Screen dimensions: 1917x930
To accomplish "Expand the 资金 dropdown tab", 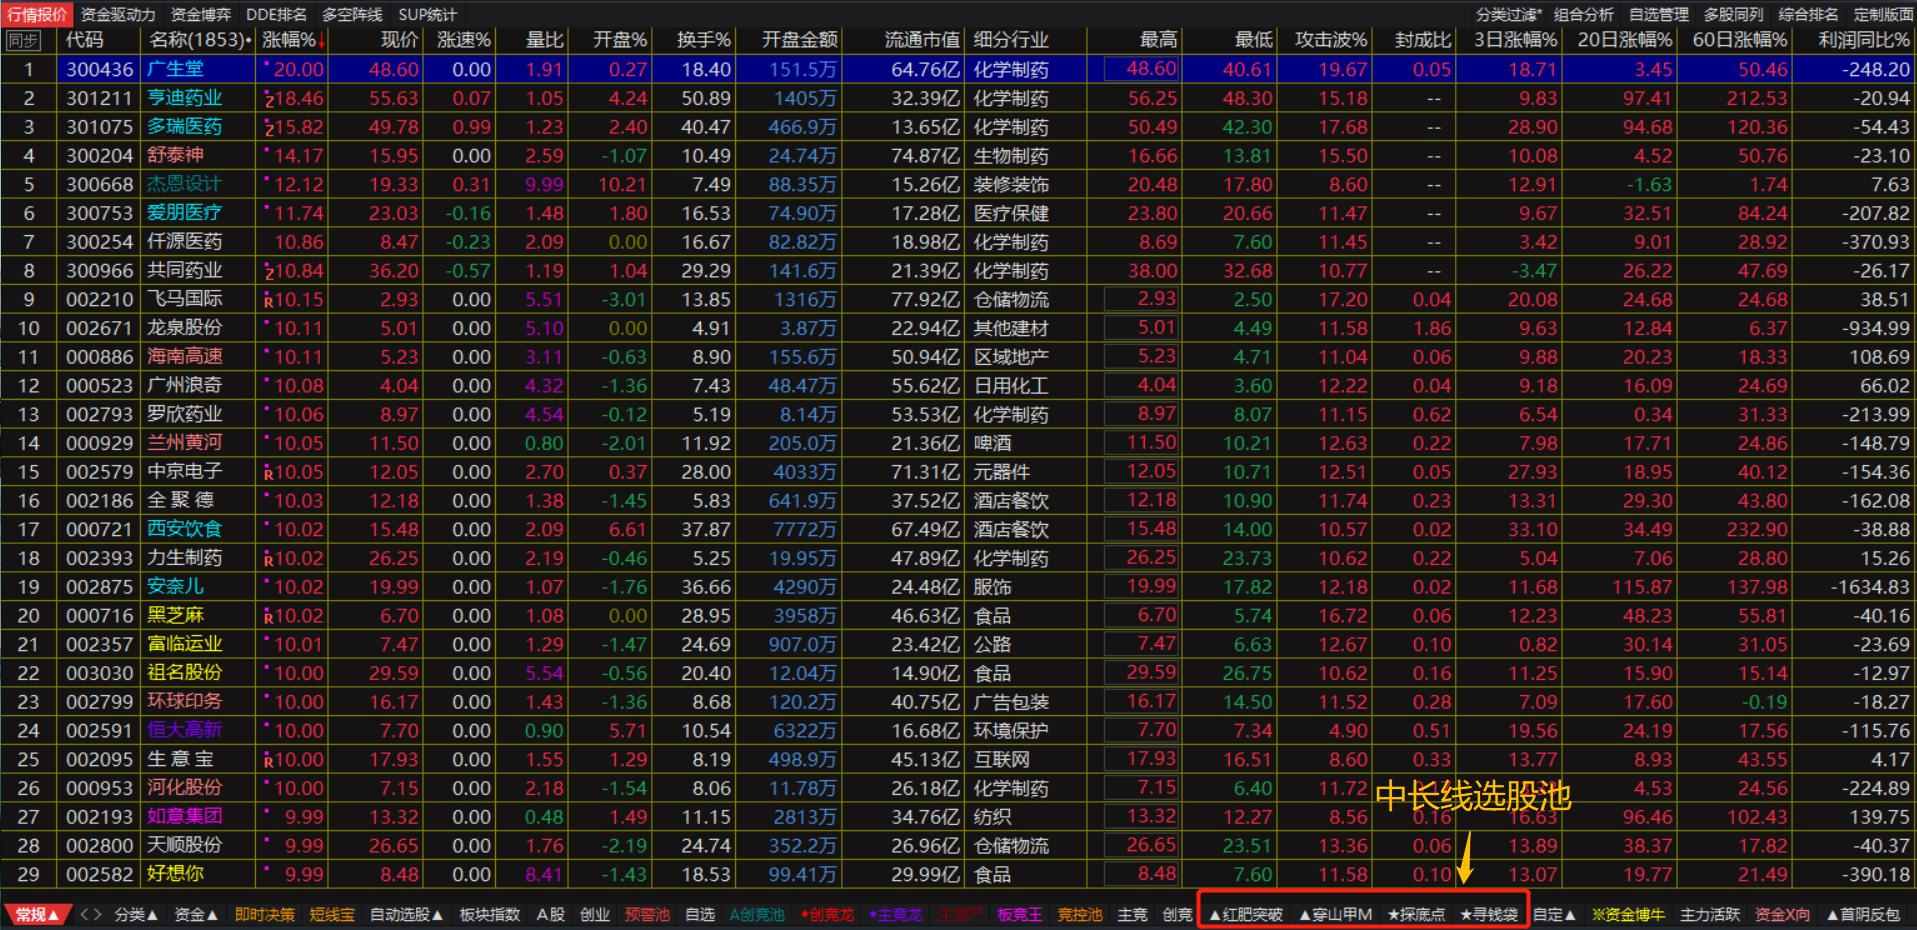I will [196, 914].
